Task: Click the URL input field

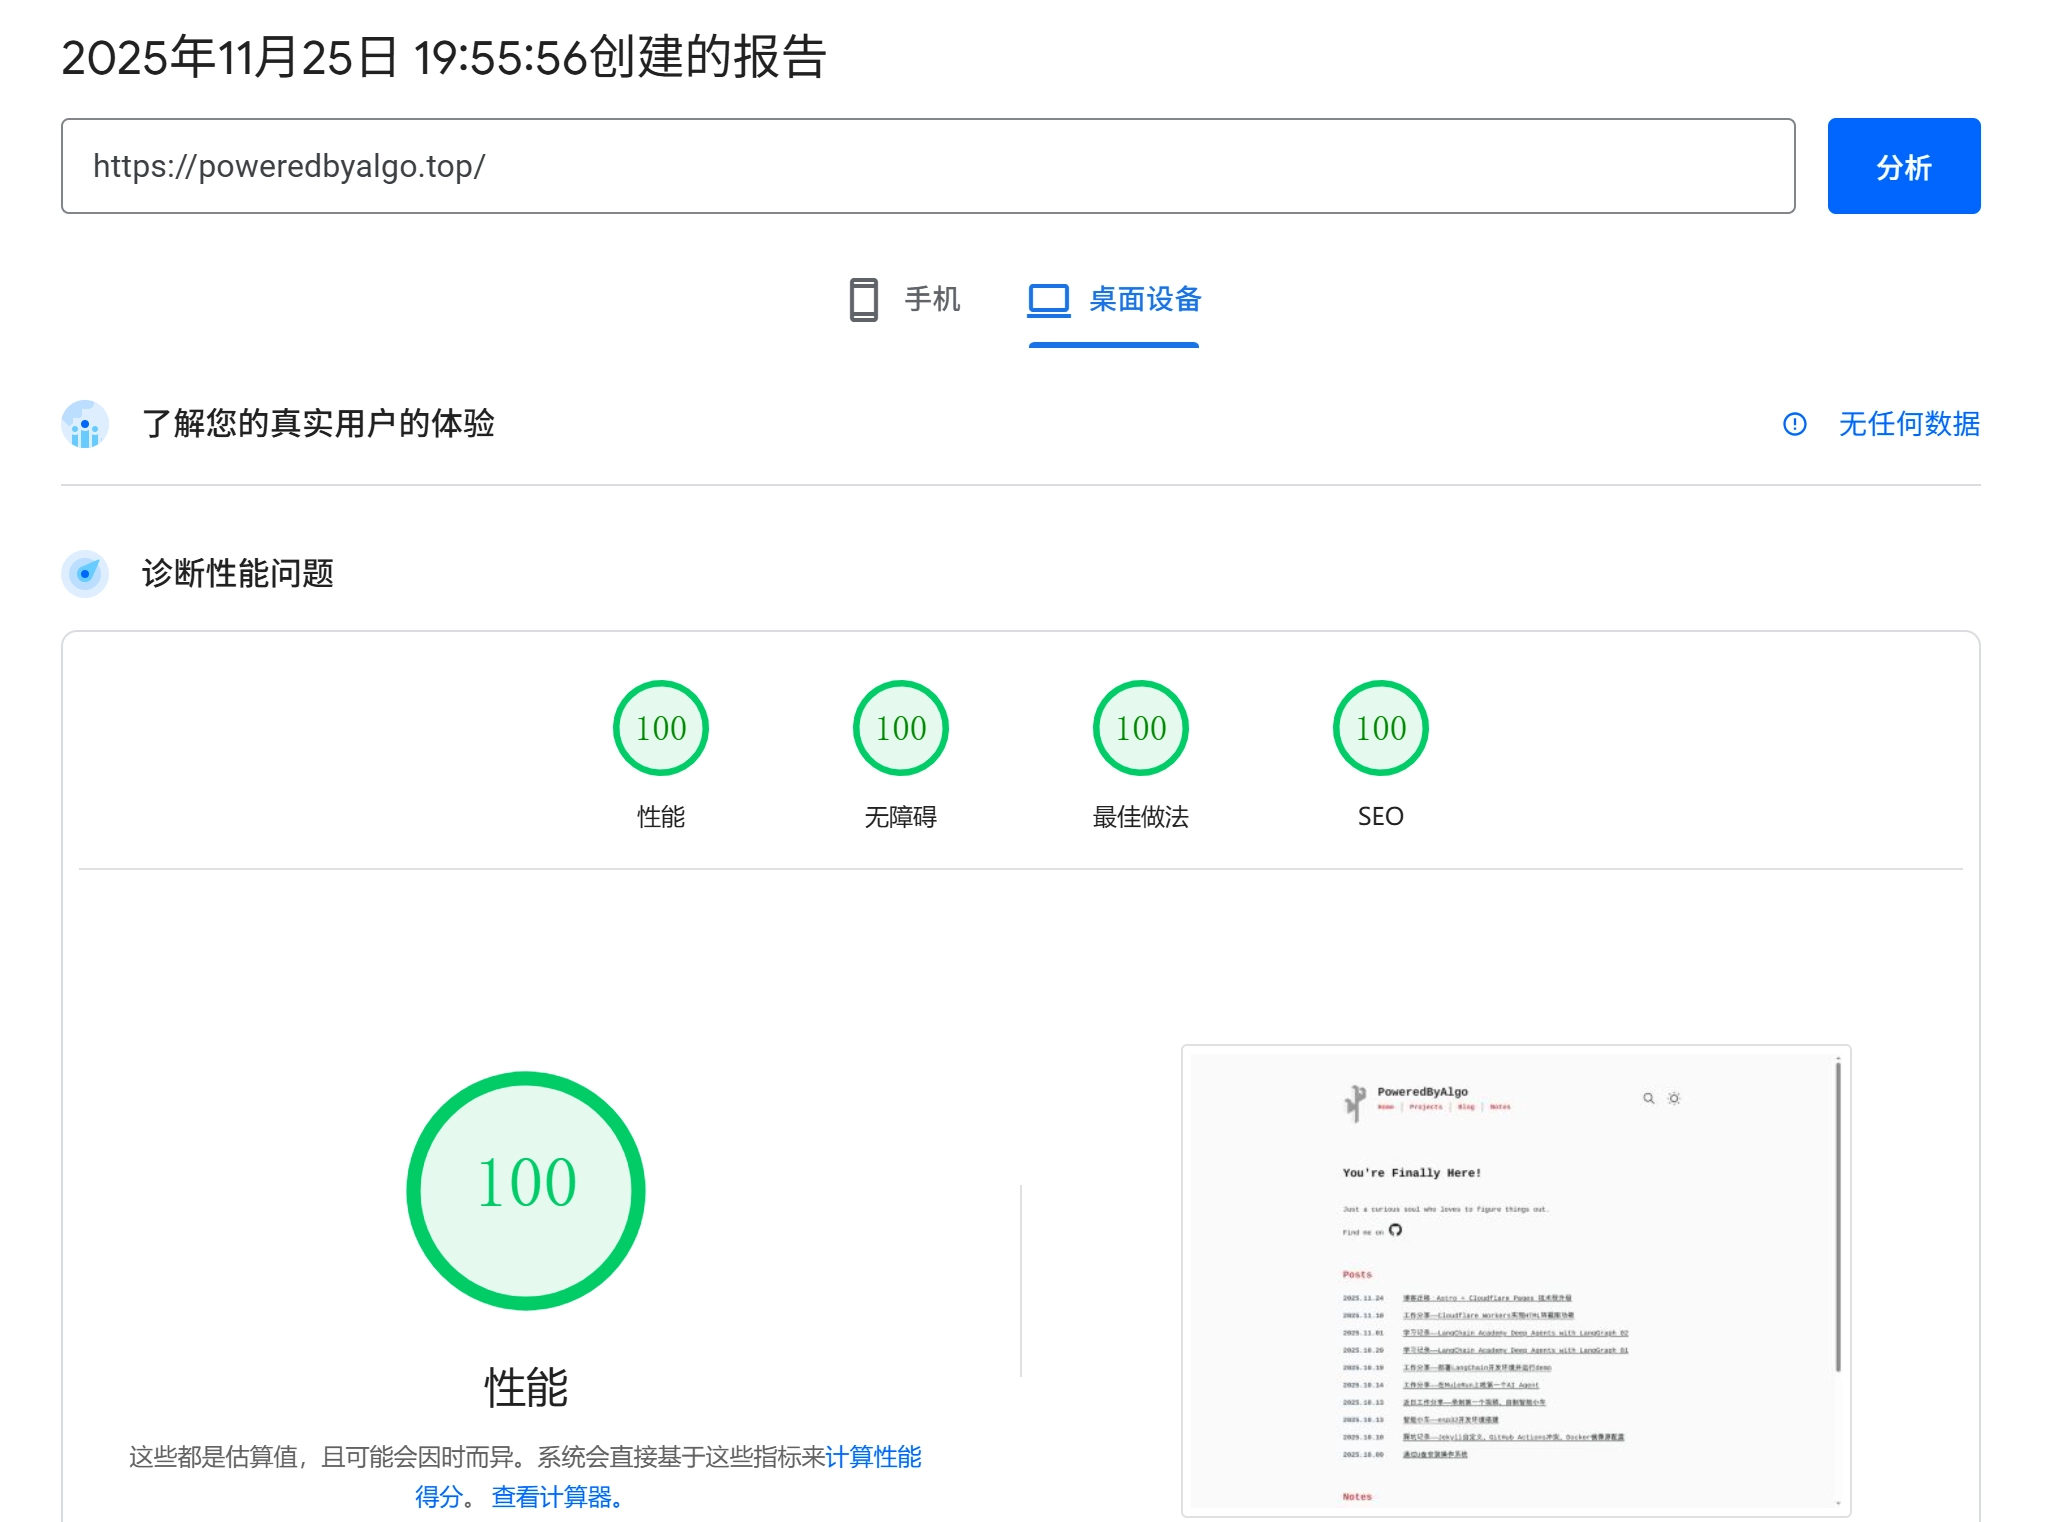Action: pyautogui.click(x=927, y=166)
